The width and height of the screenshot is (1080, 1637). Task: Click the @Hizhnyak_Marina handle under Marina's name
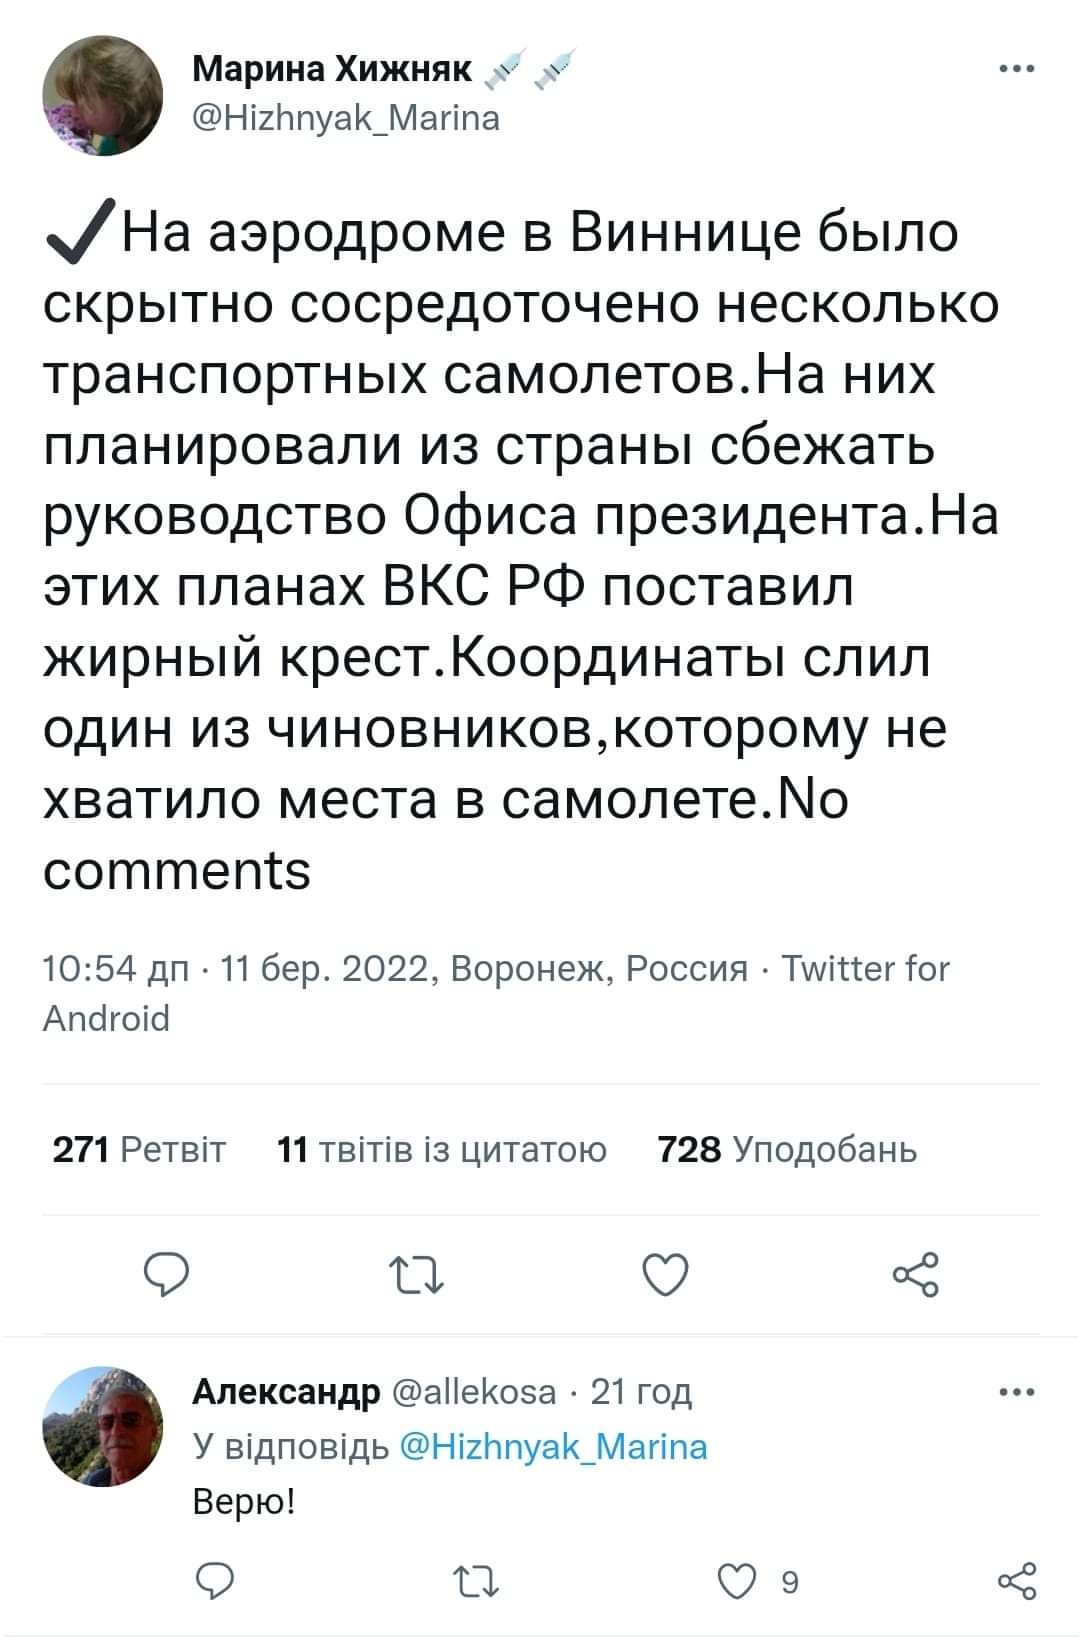pyautogui.click(x=345, y=118)
